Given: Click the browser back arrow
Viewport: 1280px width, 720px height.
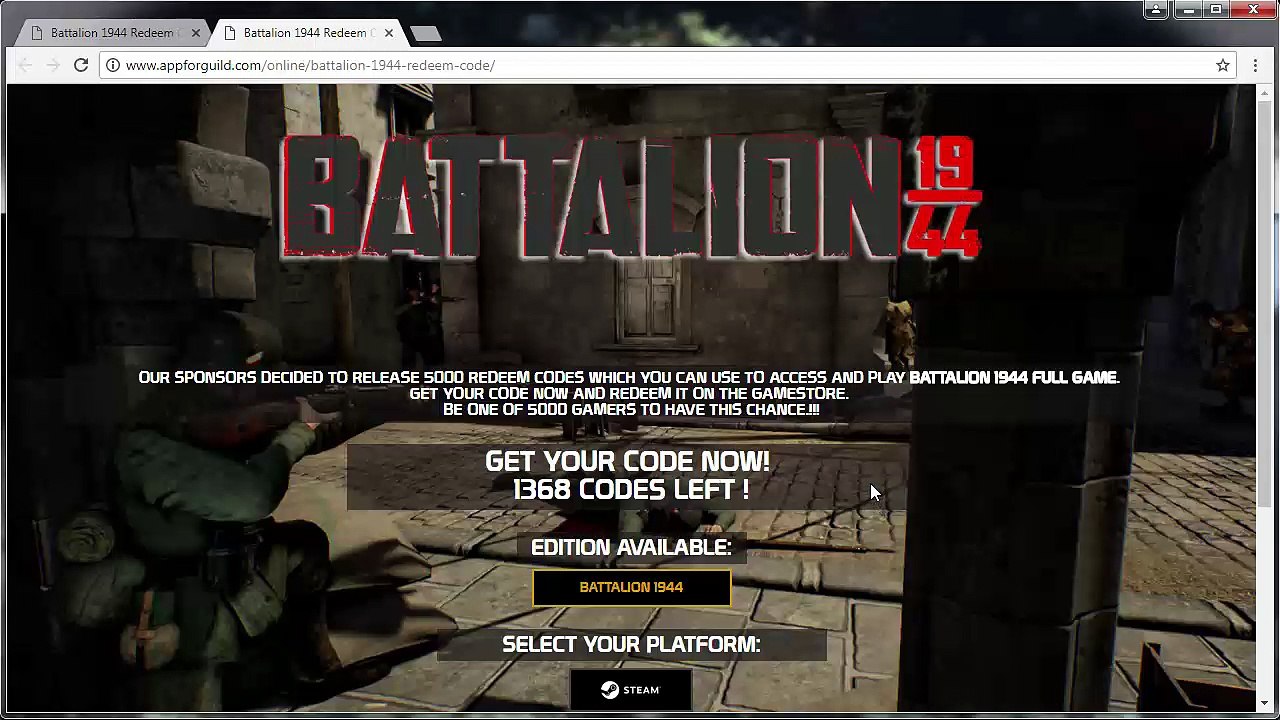Looking at the screenshot, I should (25, 65).
